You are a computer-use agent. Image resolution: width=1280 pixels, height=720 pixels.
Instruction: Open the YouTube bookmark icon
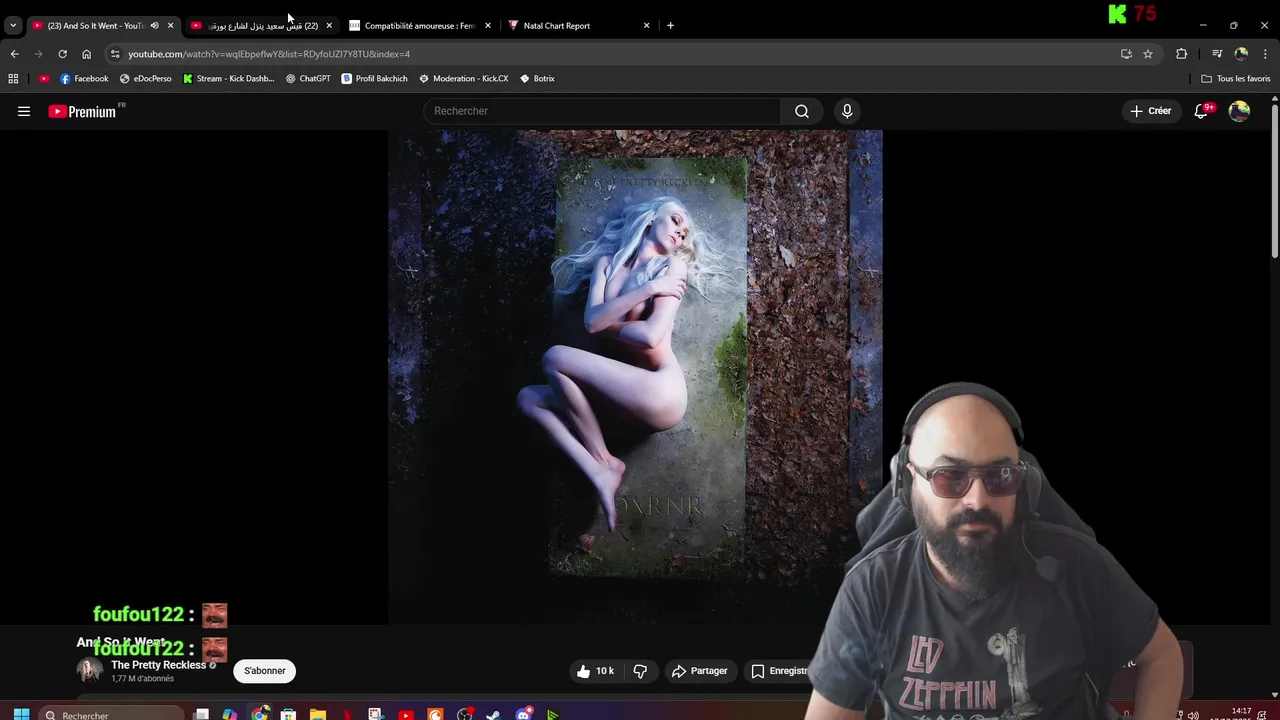[44, 78]
